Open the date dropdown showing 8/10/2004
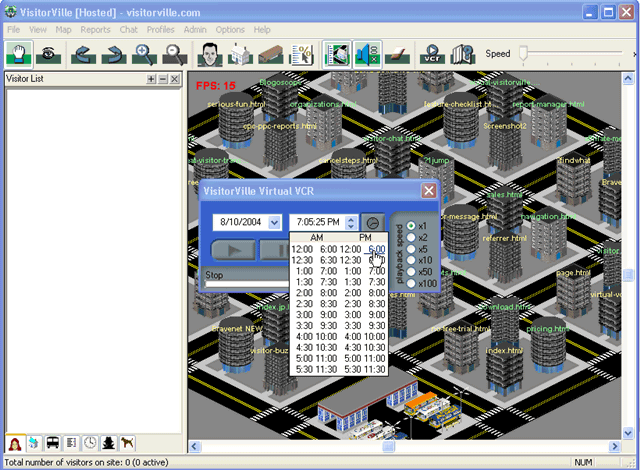 click(273, 222)
